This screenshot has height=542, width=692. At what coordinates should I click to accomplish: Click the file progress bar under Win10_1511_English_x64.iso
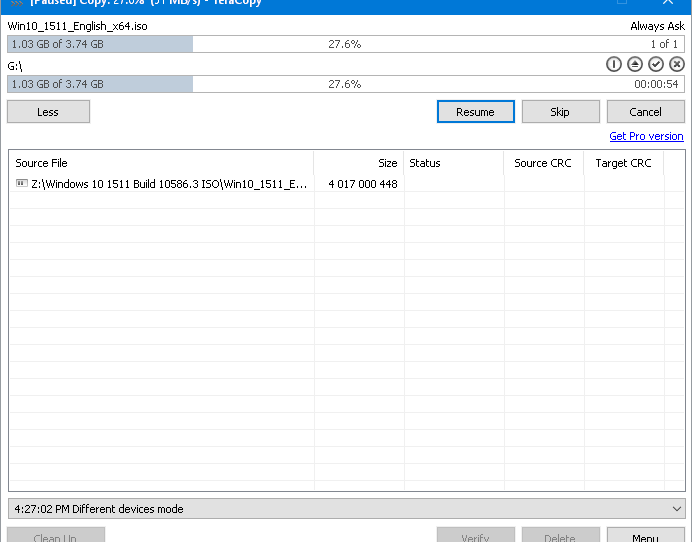pos(346,44)
